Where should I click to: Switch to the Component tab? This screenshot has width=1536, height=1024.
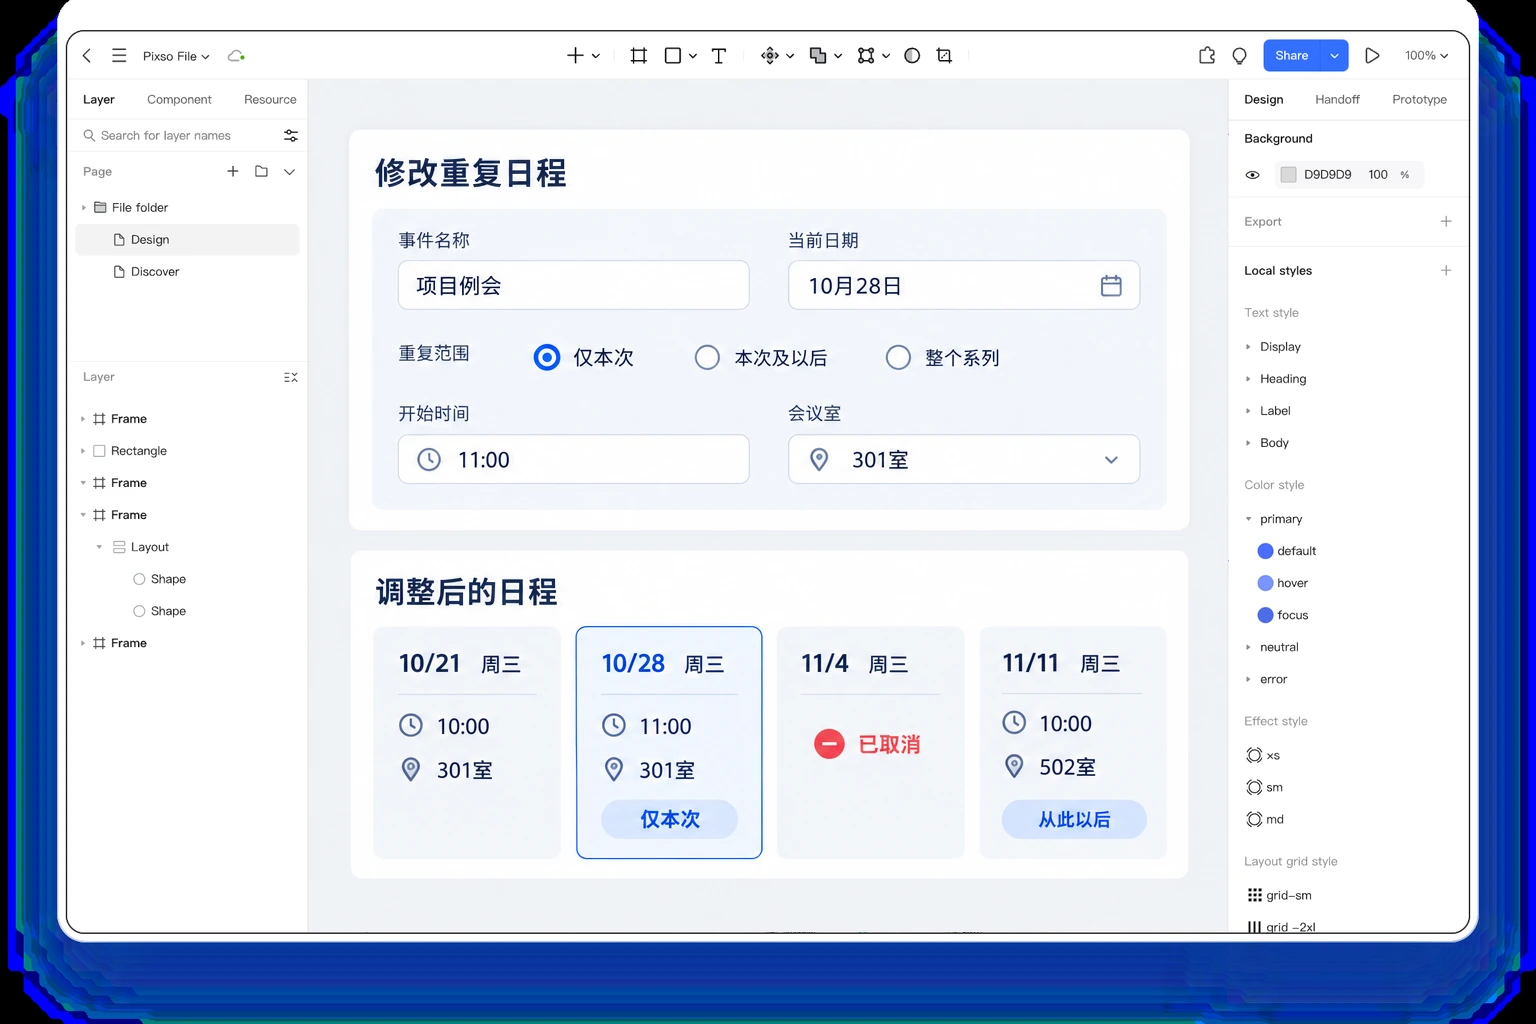pos(179,99)
